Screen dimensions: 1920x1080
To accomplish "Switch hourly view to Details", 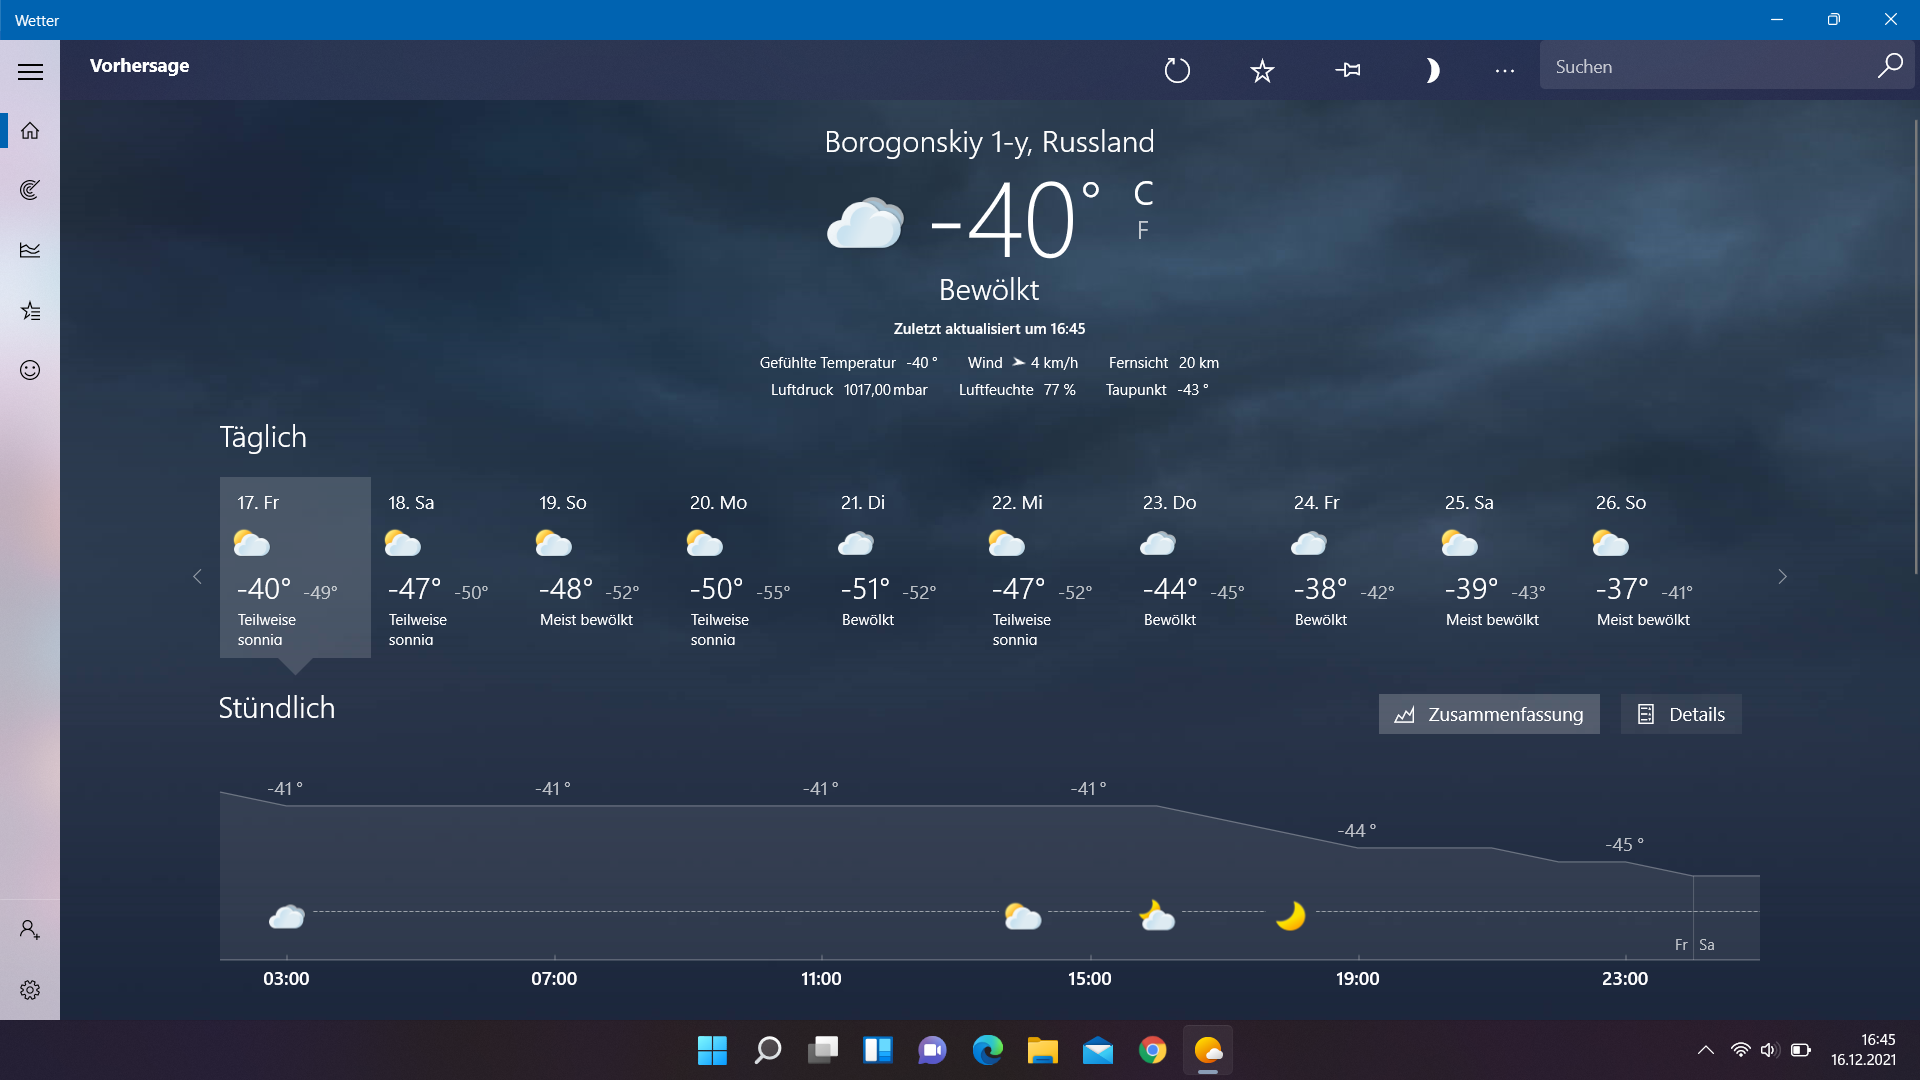I will point(1680,714).
